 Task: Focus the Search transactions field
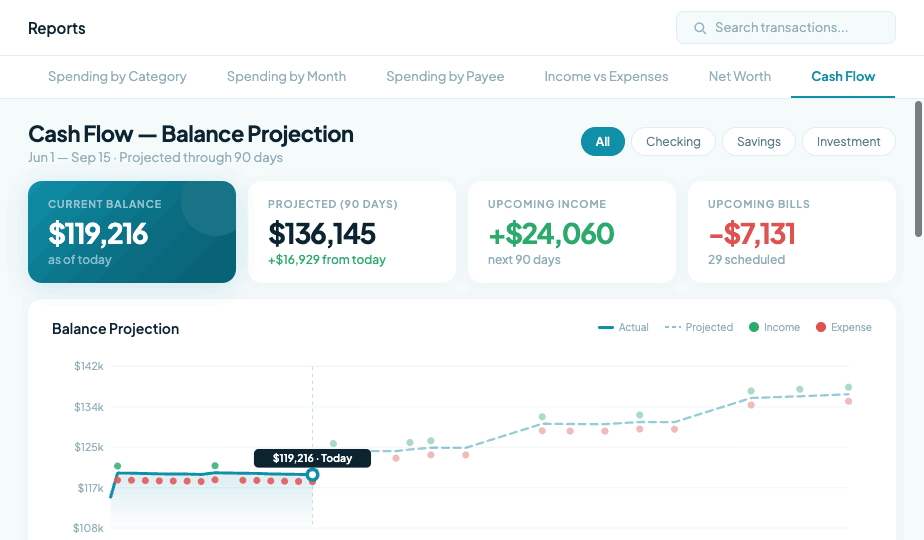click(x=786, y=28)
